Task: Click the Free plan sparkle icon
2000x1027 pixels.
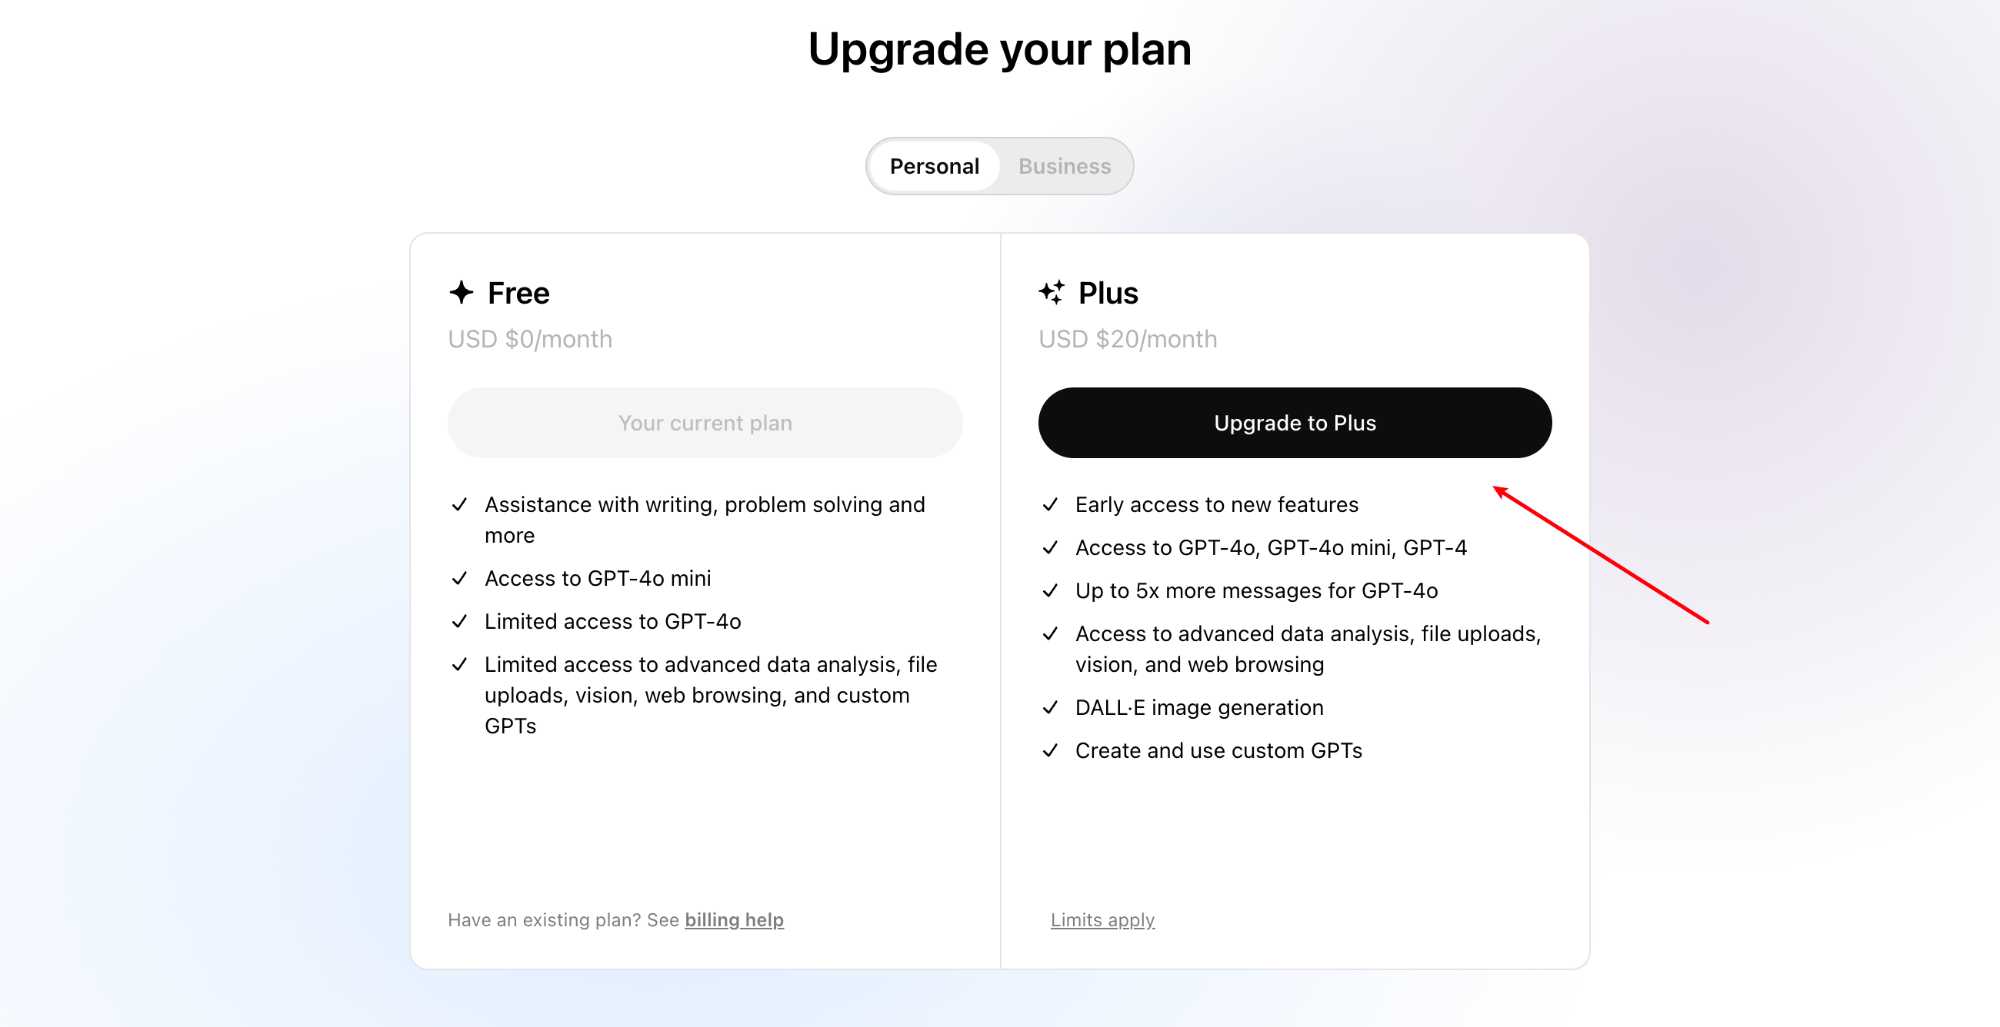Action: coord(461,292)
